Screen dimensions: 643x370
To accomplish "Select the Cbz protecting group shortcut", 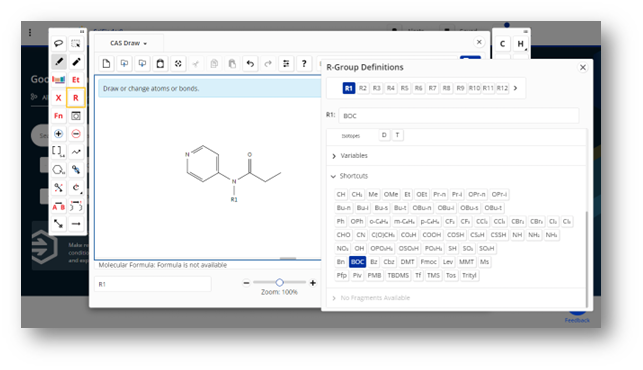I will tap(389, 262).
